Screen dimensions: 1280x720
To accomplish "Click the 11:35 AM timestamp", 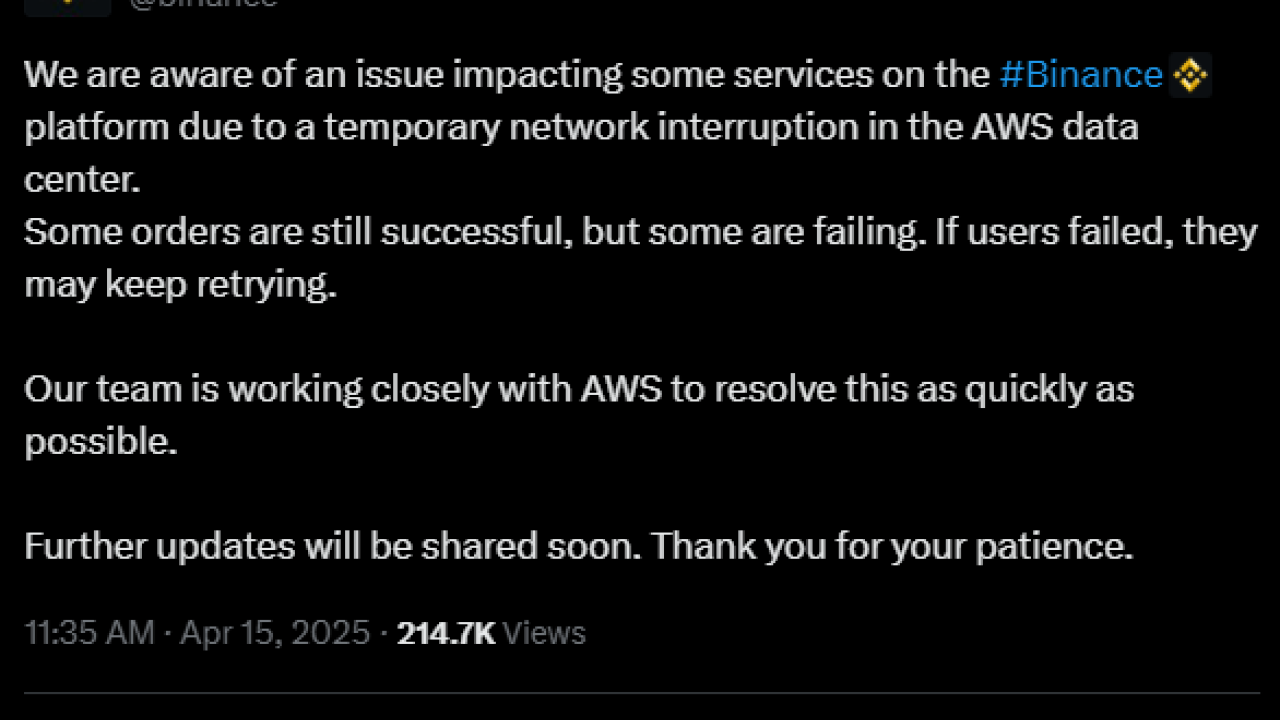I will [90, 633].
